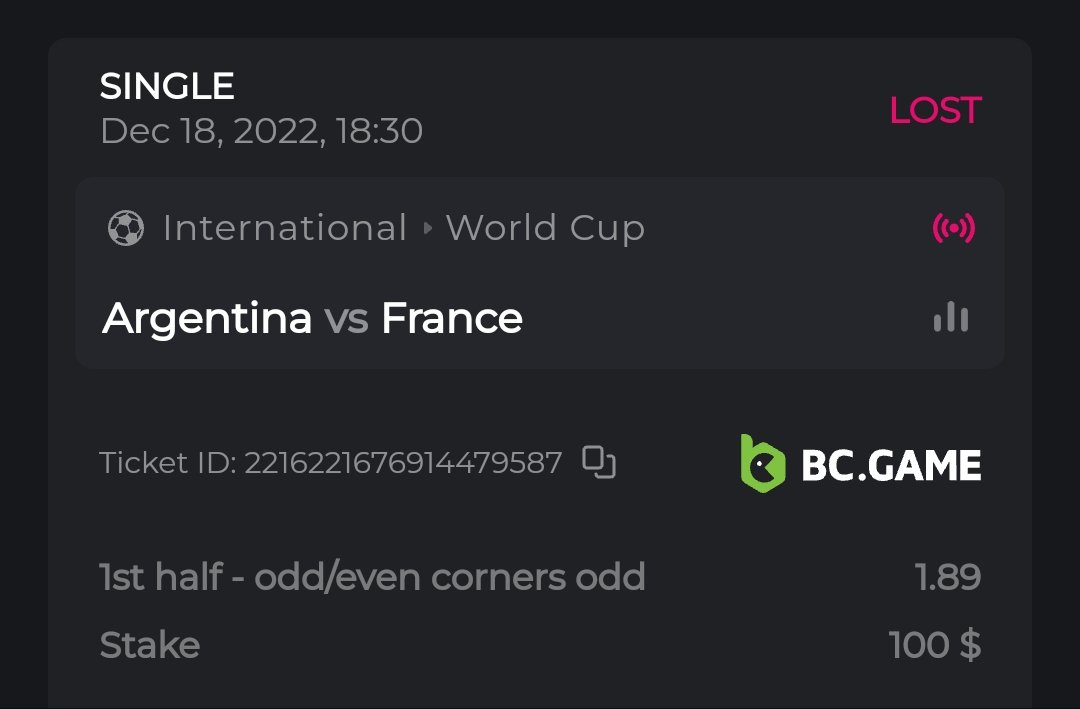Viewport: 1080px width, 709px height.
Task: Open the World Cup tournament link
Action: [545, 229]
